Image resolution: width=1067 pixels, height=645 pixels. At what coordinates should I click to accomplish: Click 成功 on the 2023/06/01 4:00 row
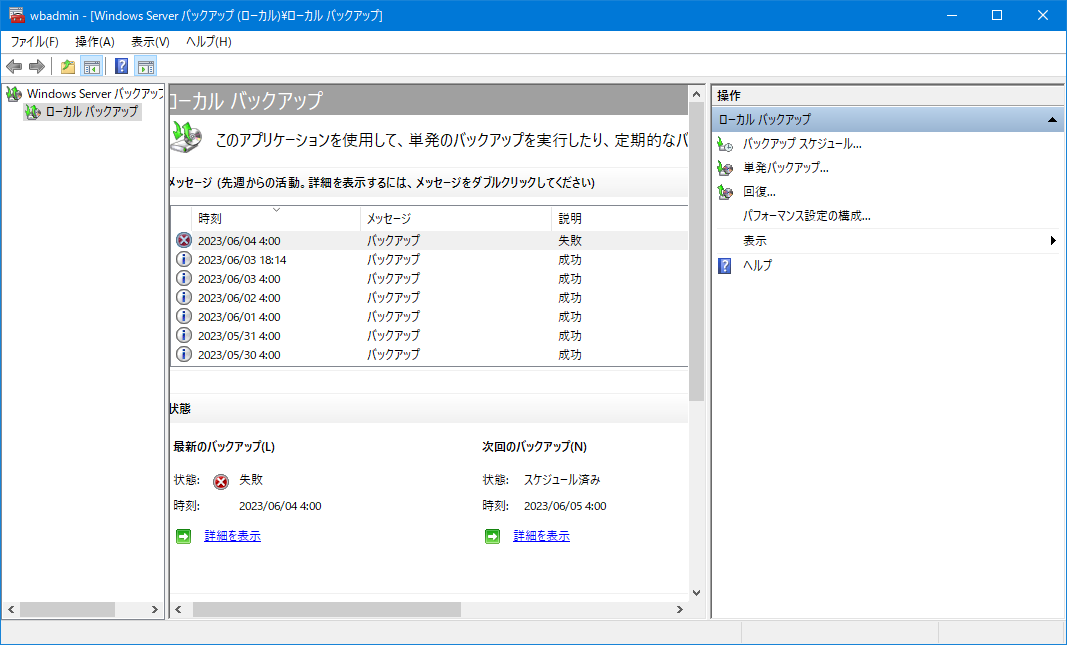click(570, 316)
